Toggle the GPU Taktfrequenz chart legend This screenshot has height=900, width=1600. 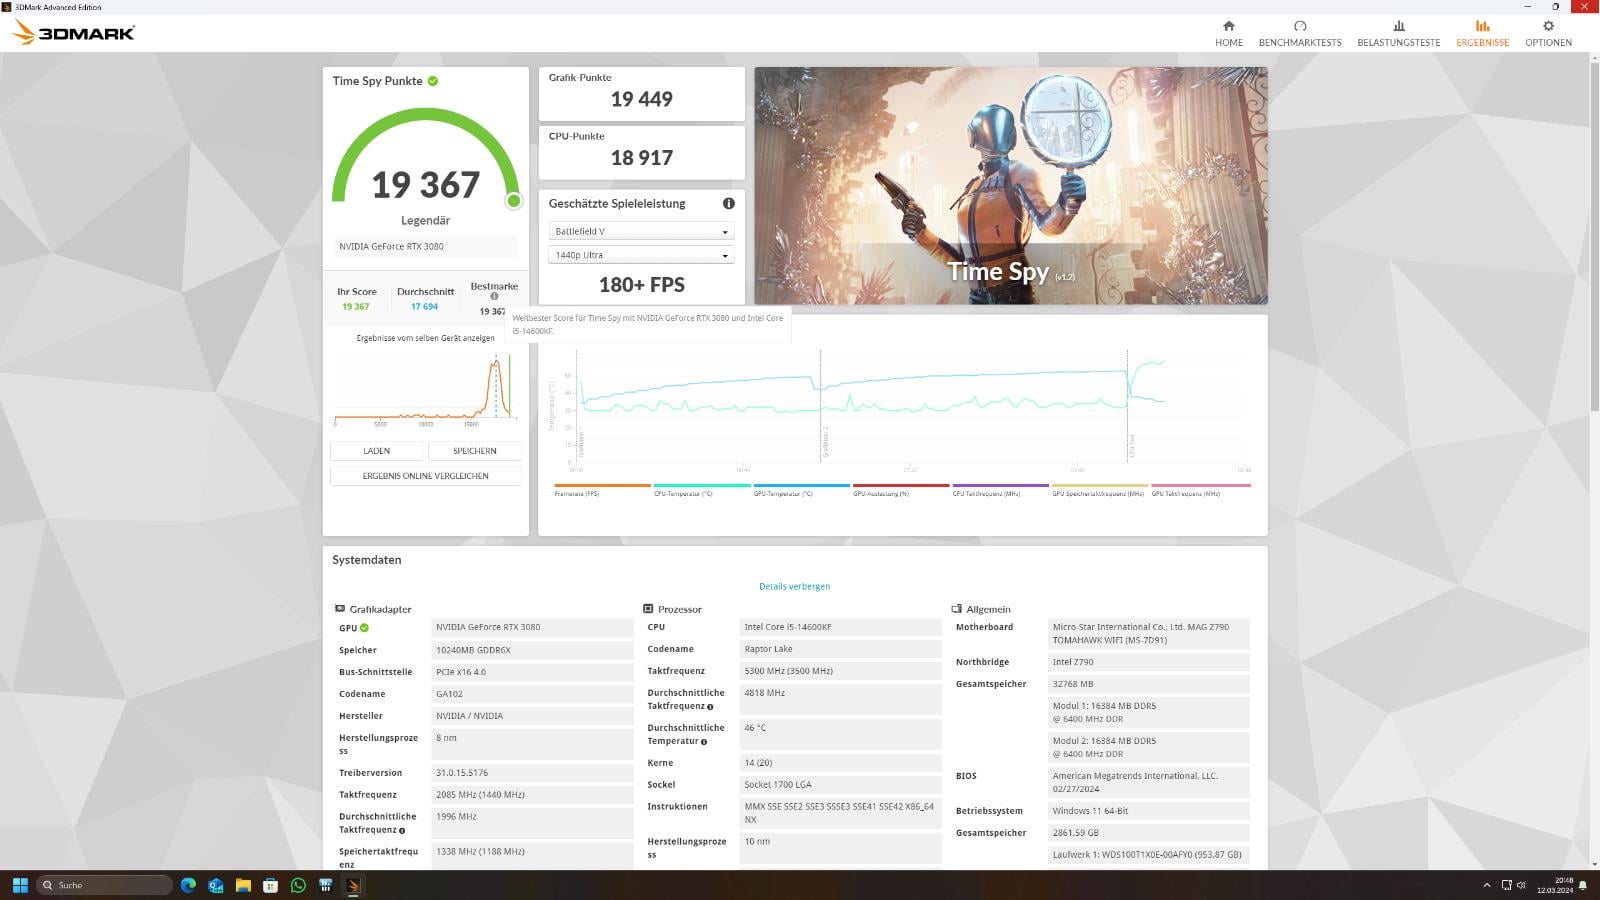[1201, 490]
